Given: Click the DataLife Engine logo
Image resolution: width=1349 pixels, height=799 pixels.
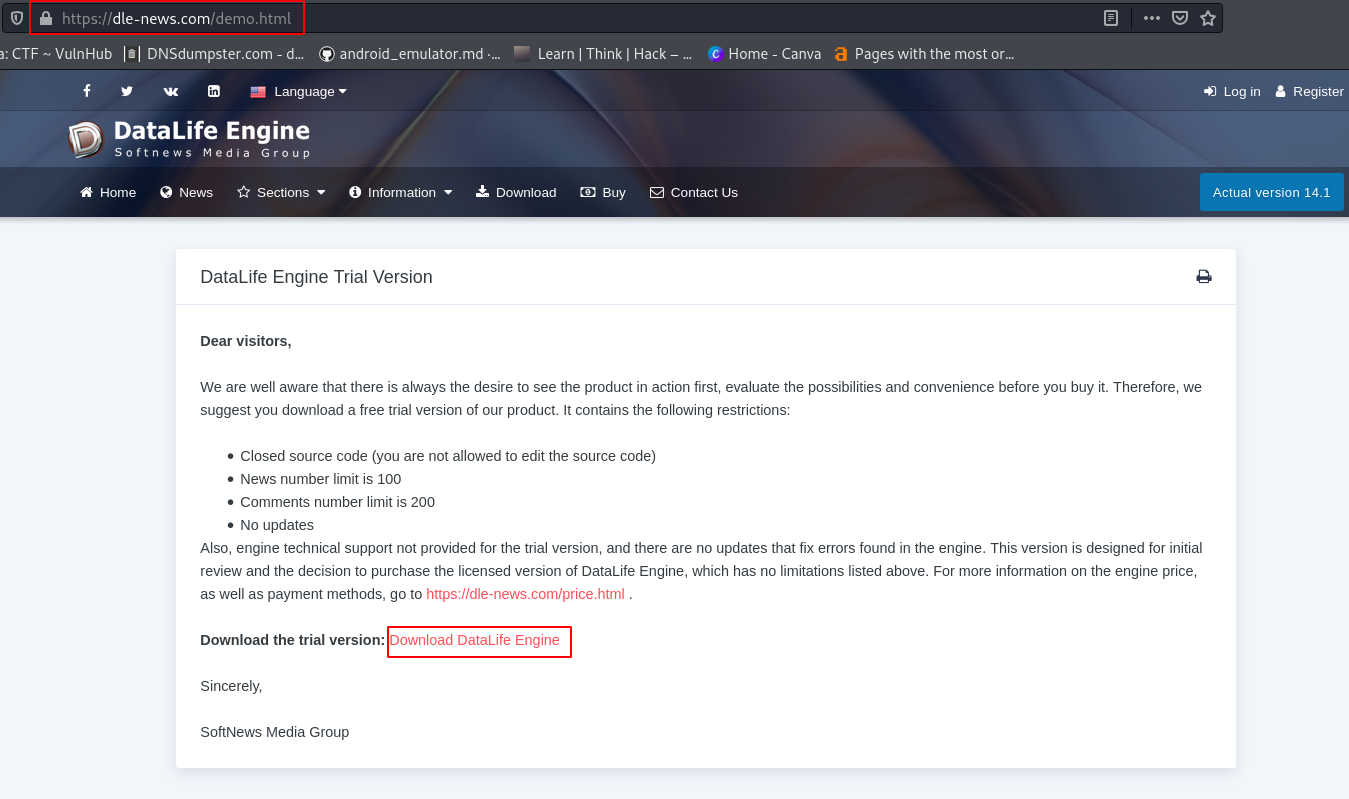Looking at the screenshot, I should [189, 138].
